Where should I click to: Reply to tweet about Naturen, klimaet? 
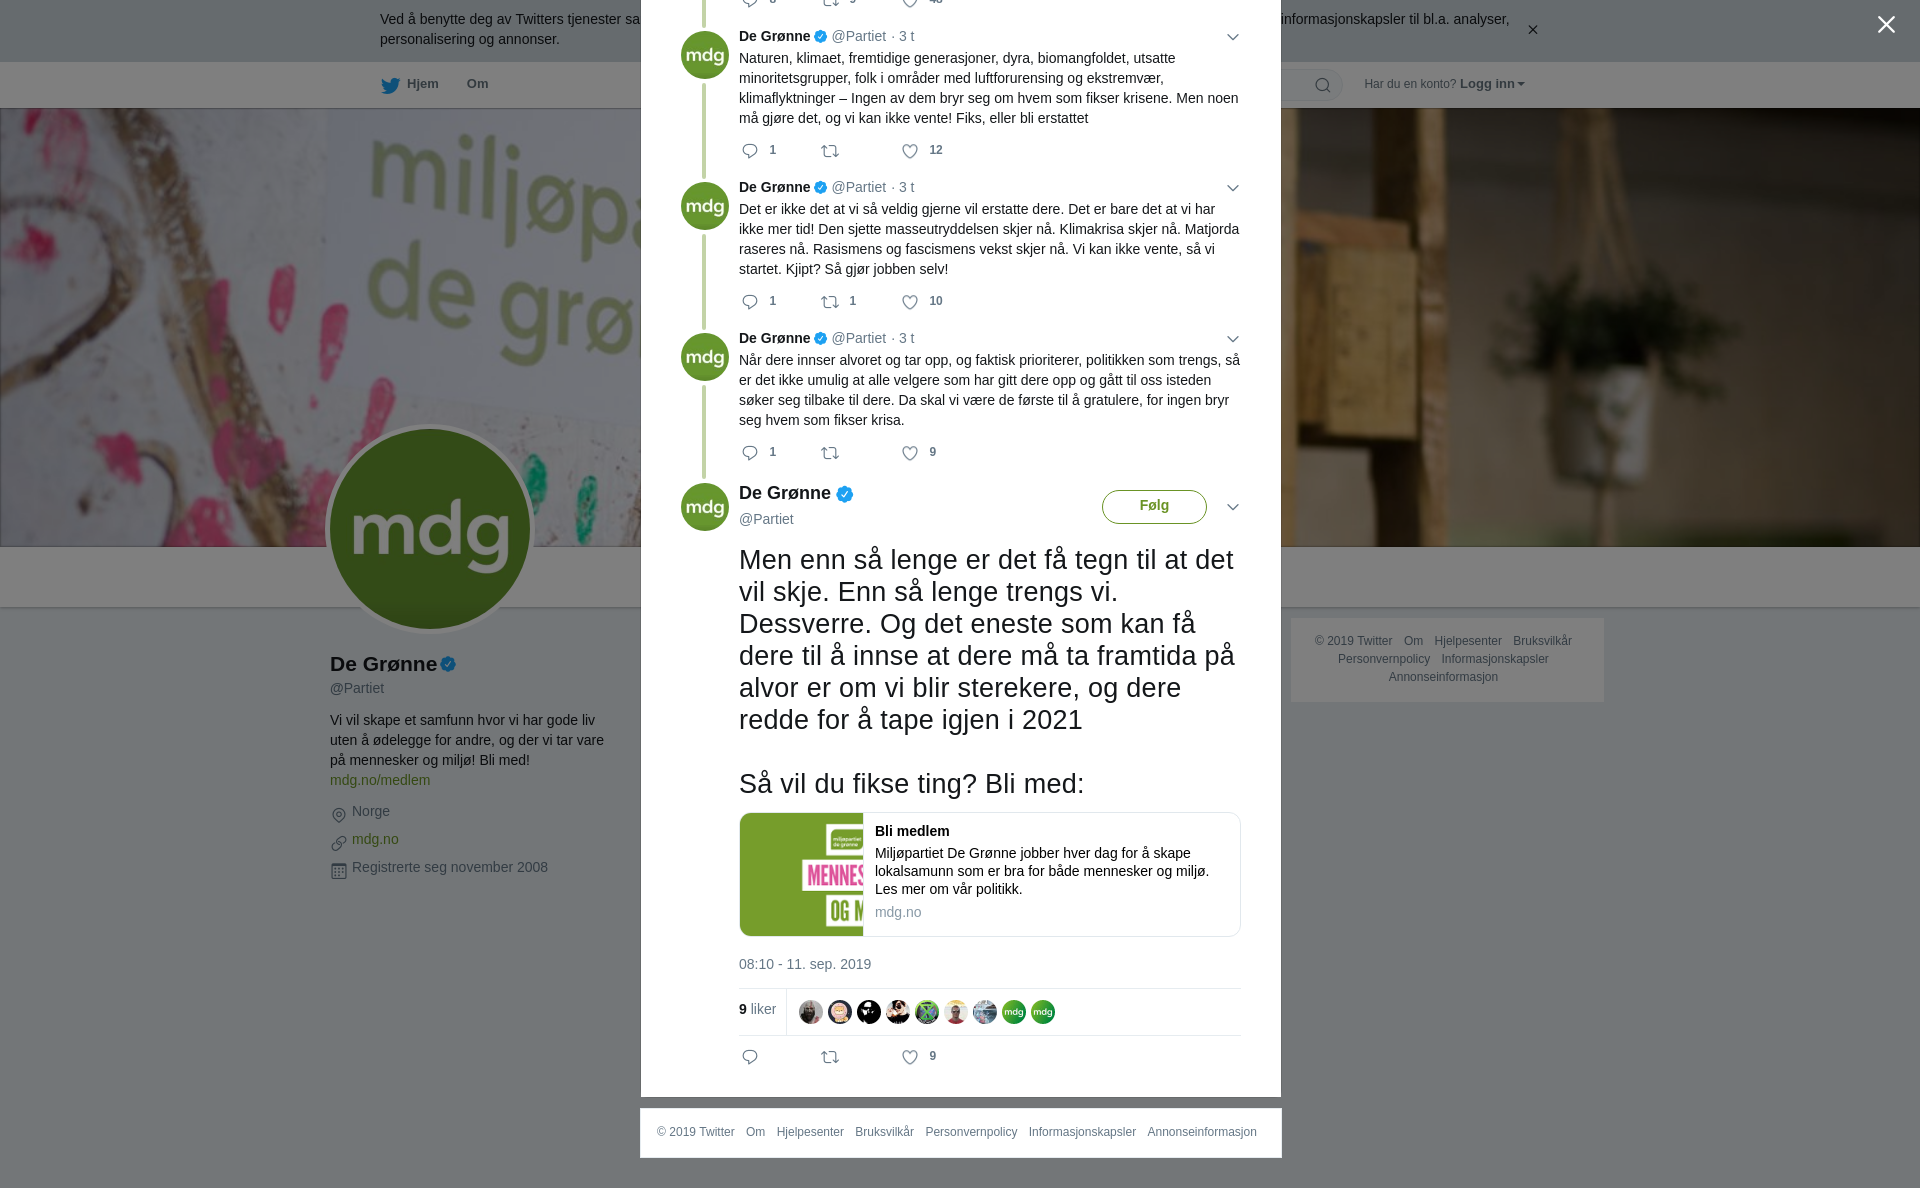(x=750, y=151)
